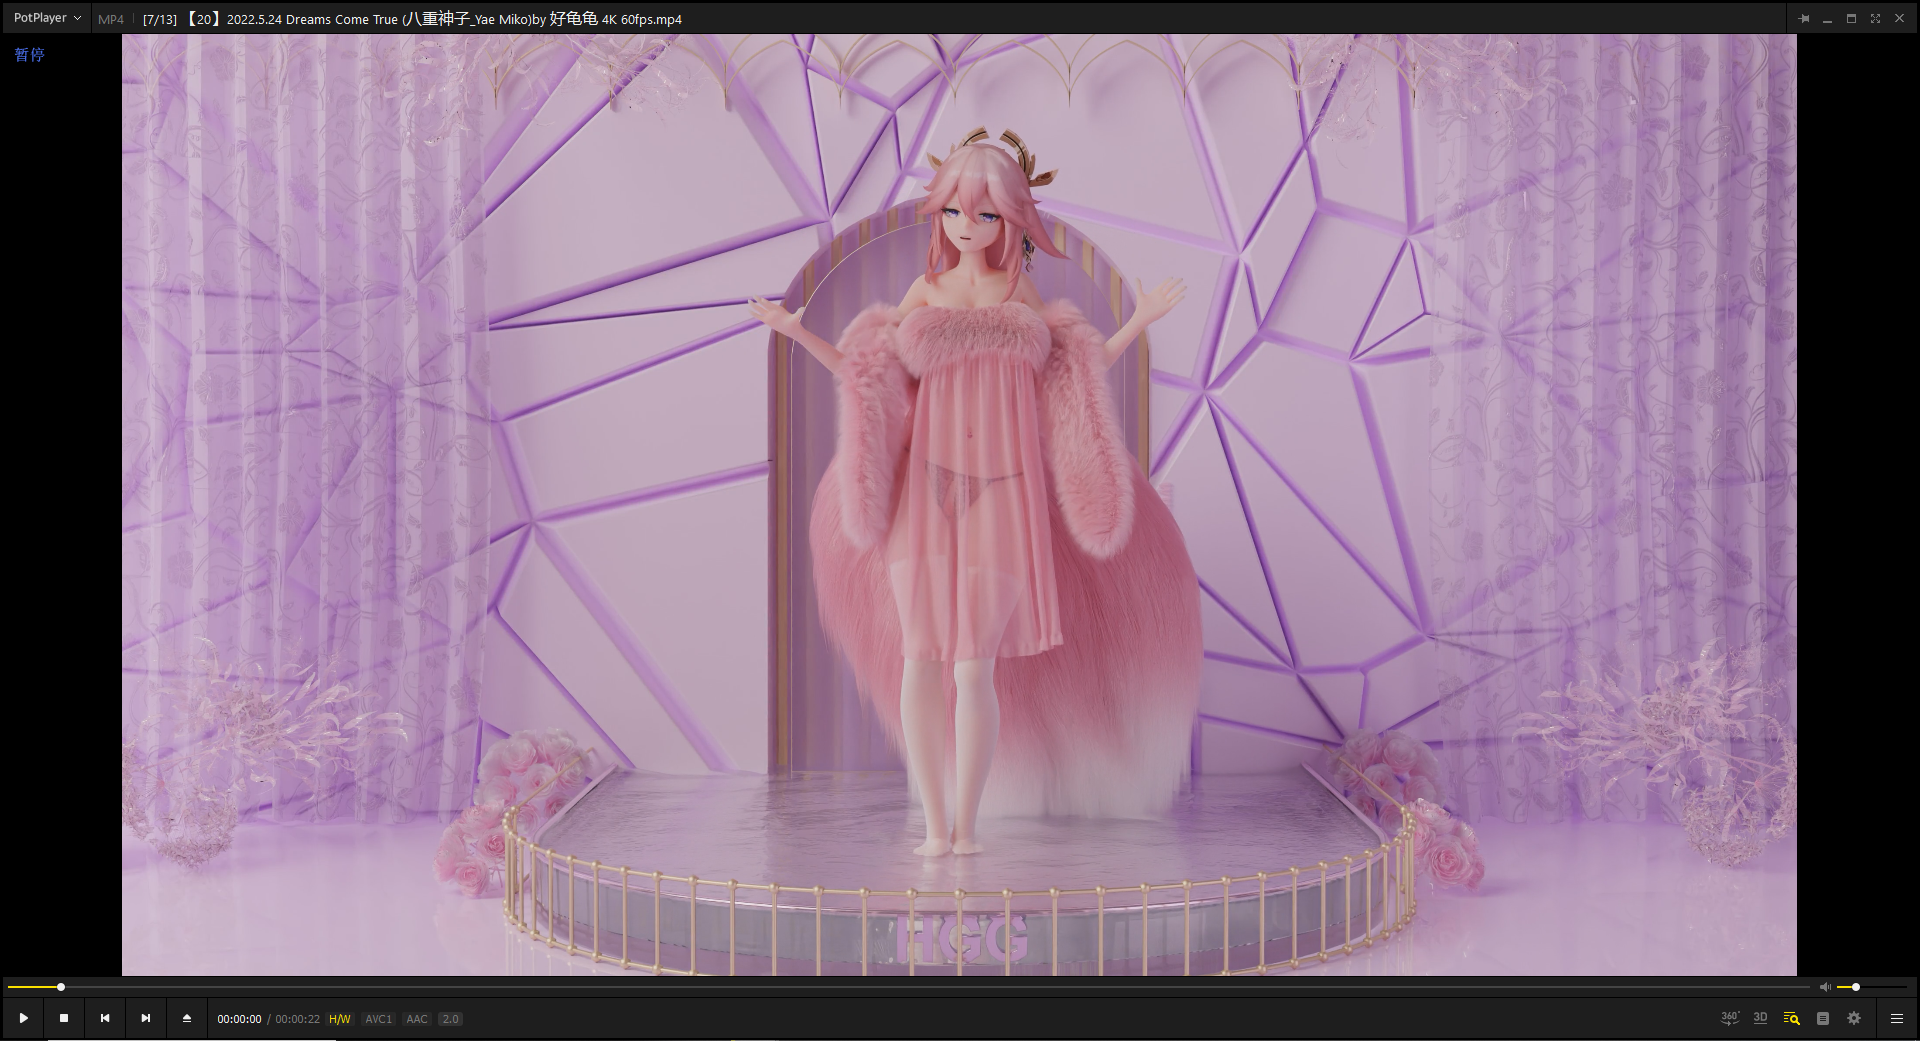This screenshot has width=1920, height=1041.
Task: Click the total duration 00:00:22 display
Action: [x=298, y=1019]
